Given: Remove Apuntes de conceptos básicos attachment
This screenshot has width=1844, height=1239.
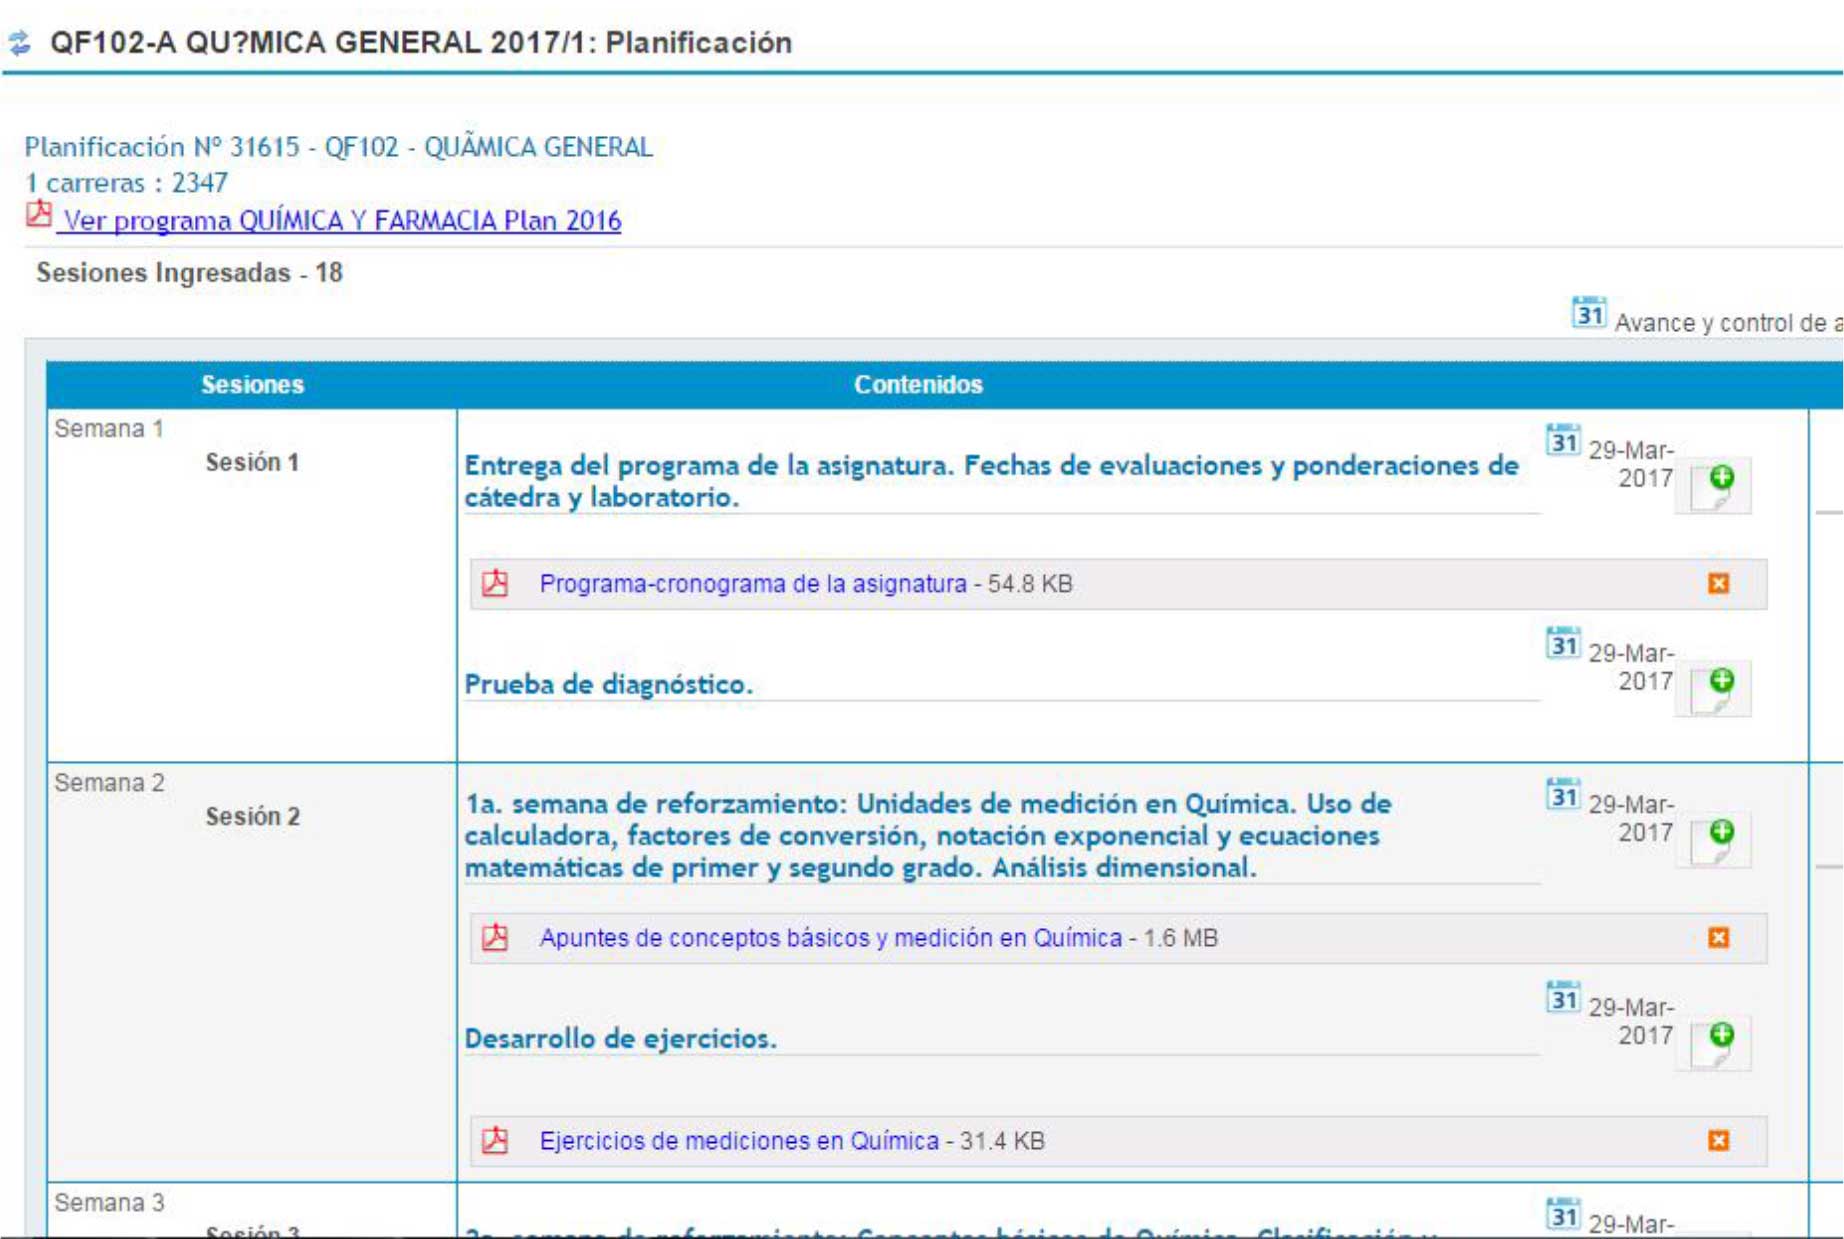Looking at the screenshot, I should 1717,938.
